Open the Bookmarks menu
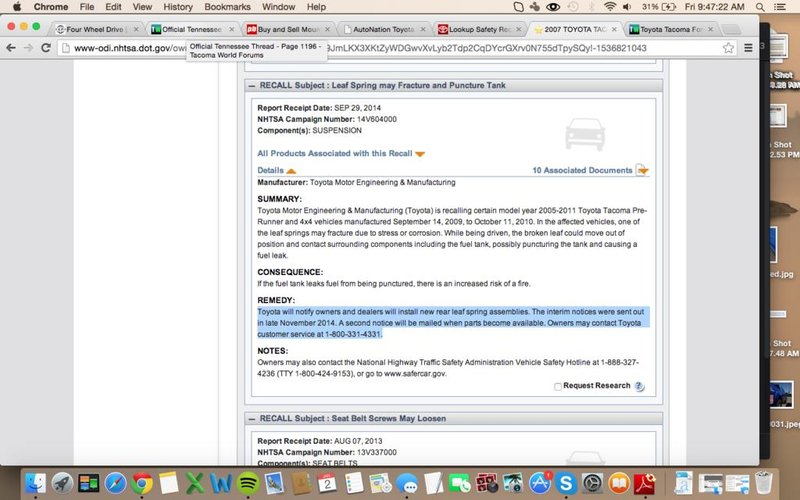The image size is (800, 500). click(x=228, y=7)
